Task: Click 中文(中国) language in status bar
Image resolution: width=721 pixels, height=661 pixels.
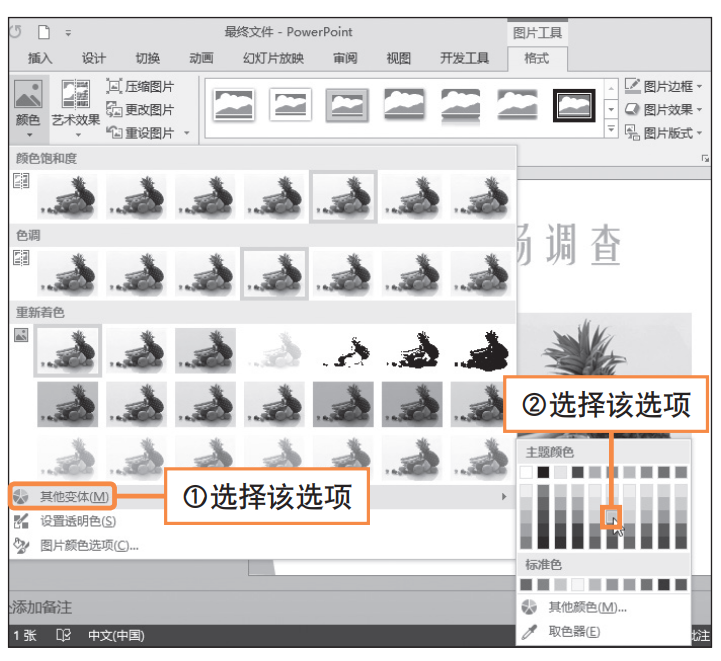Action: (x=116, y=635)
